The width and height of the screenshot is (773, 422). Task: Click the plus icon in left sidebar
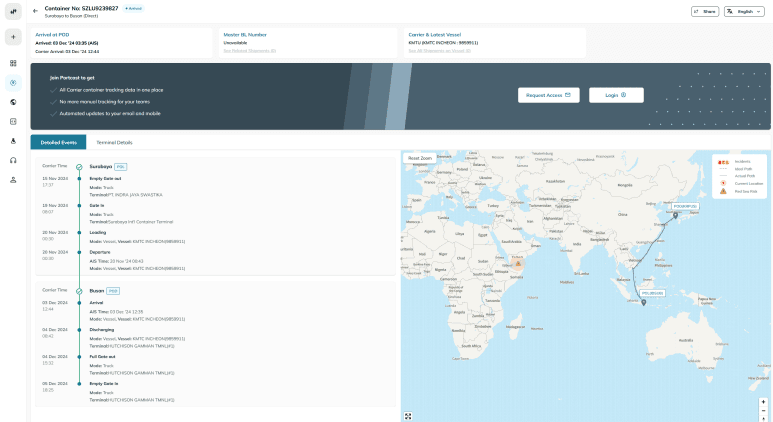tap(13, 37)
